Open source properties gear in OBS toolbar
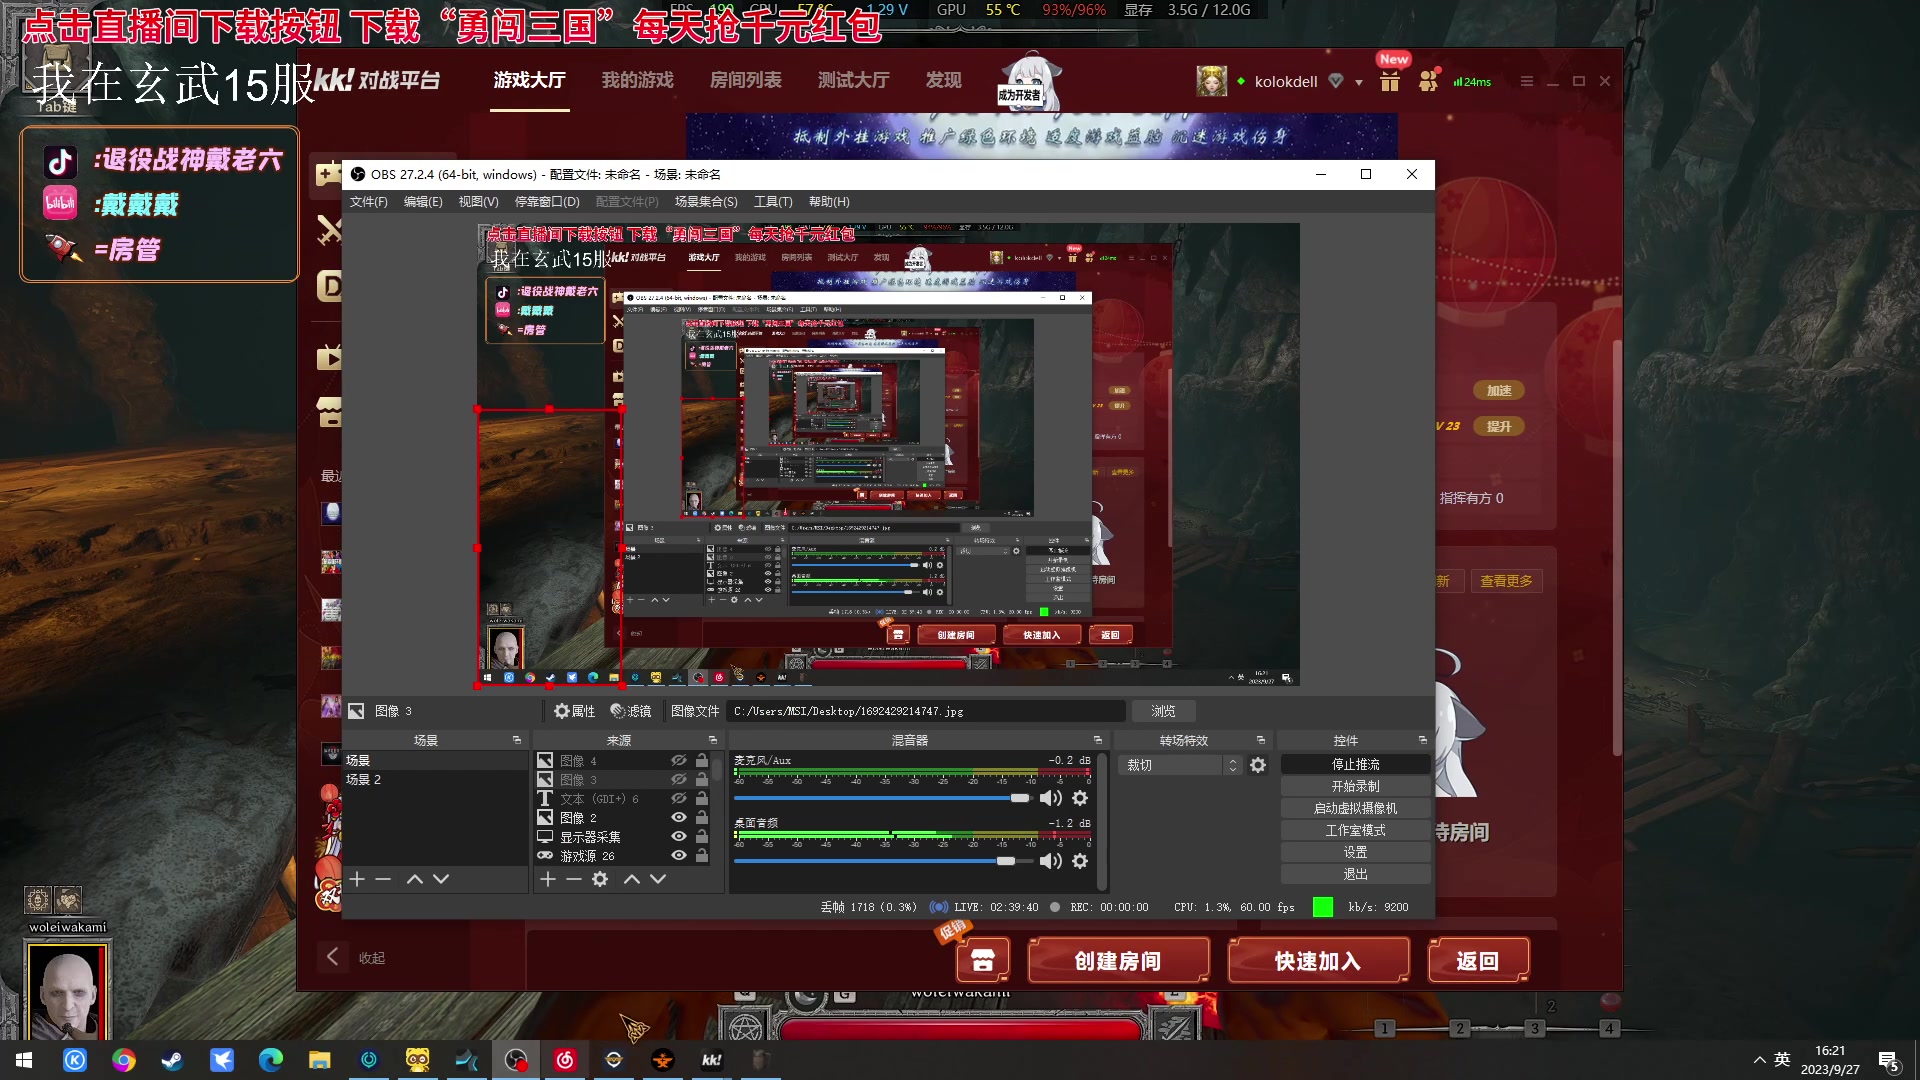This screenshot has height=1080, width=1920. tap(574, 711)
